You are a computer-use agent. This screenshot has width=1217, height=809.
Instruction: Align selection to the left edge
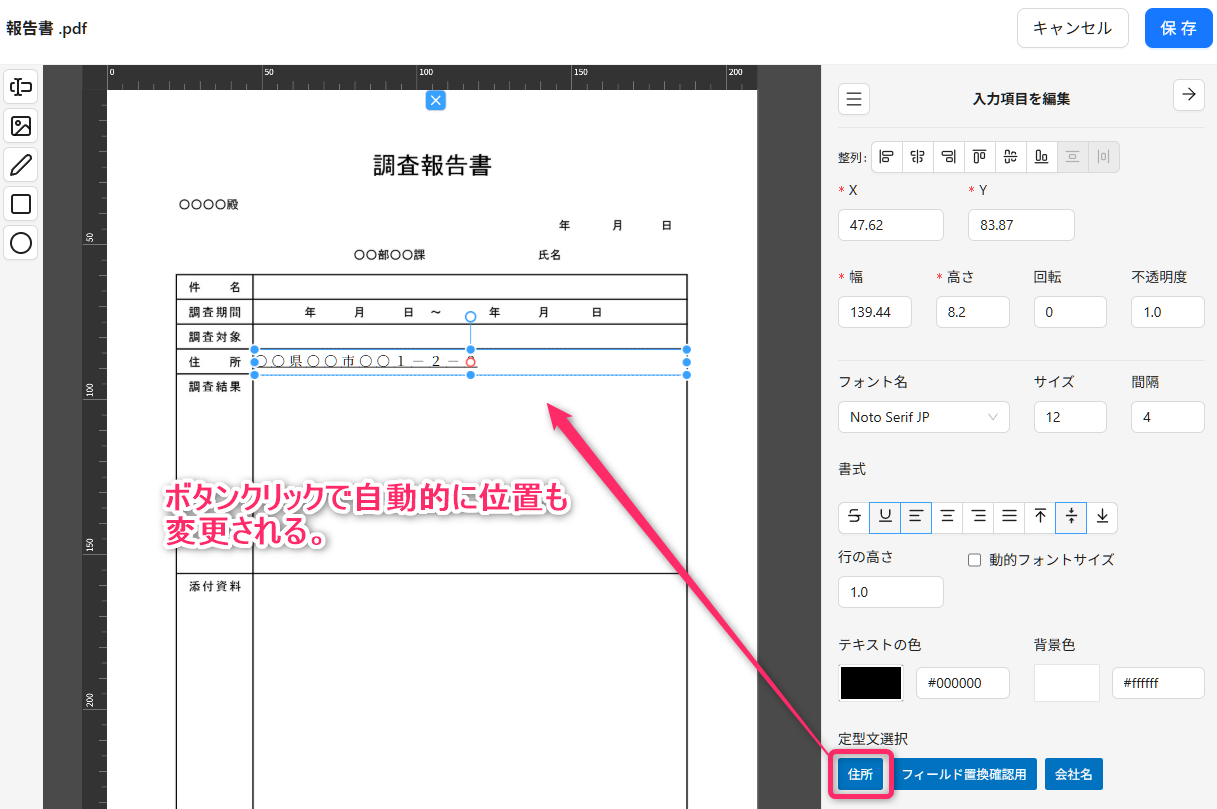[887, 157]
